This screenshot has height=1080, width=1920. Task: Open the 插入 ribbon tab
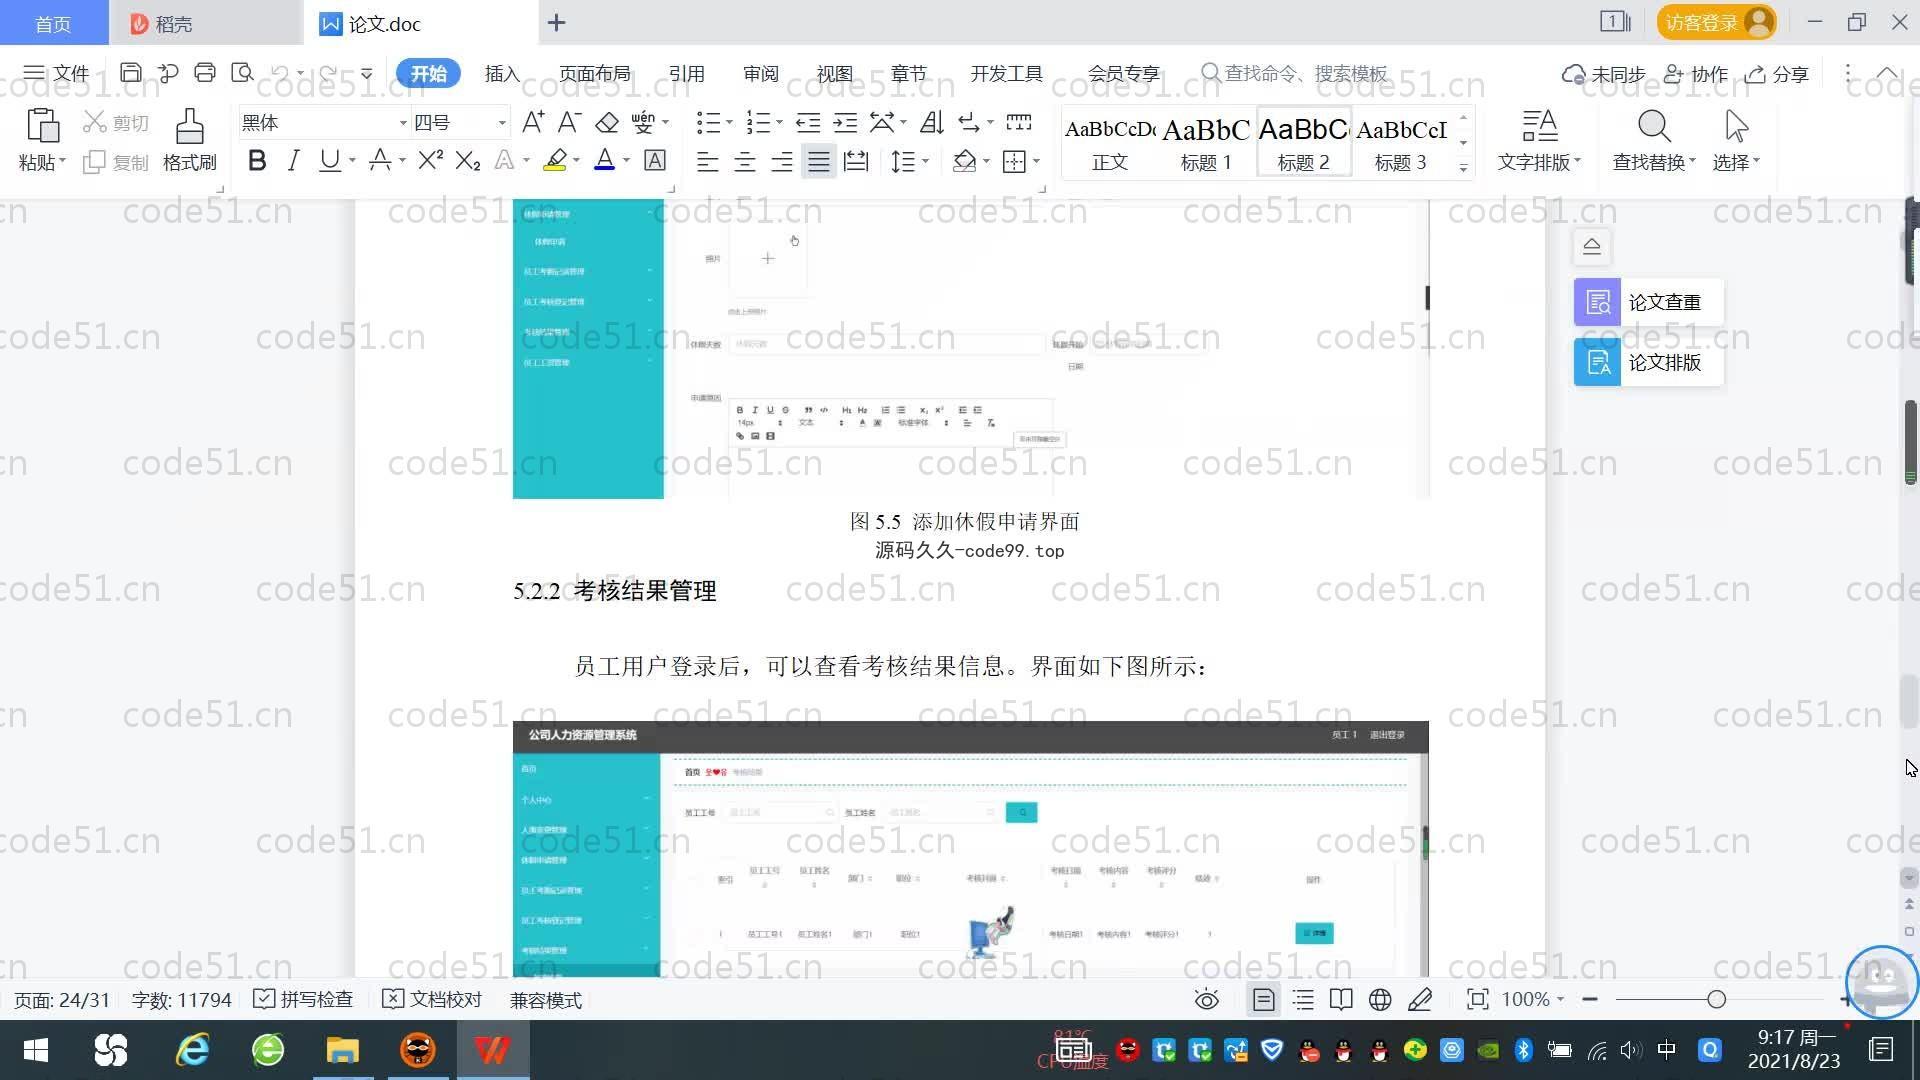(x=502, y=74)
